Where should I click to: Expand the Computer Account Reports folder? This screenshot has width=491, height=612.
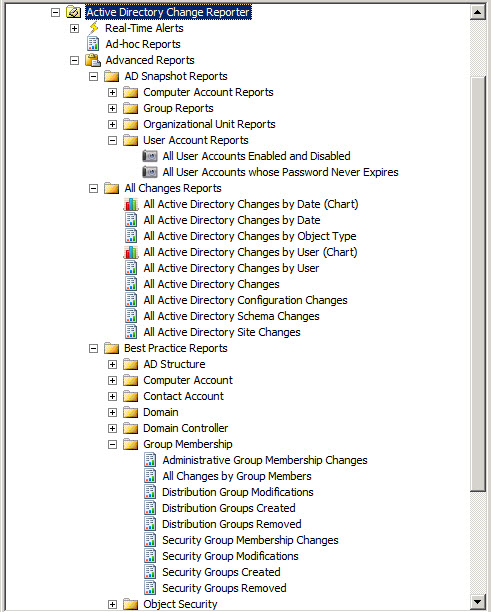[x=112, y=93]
